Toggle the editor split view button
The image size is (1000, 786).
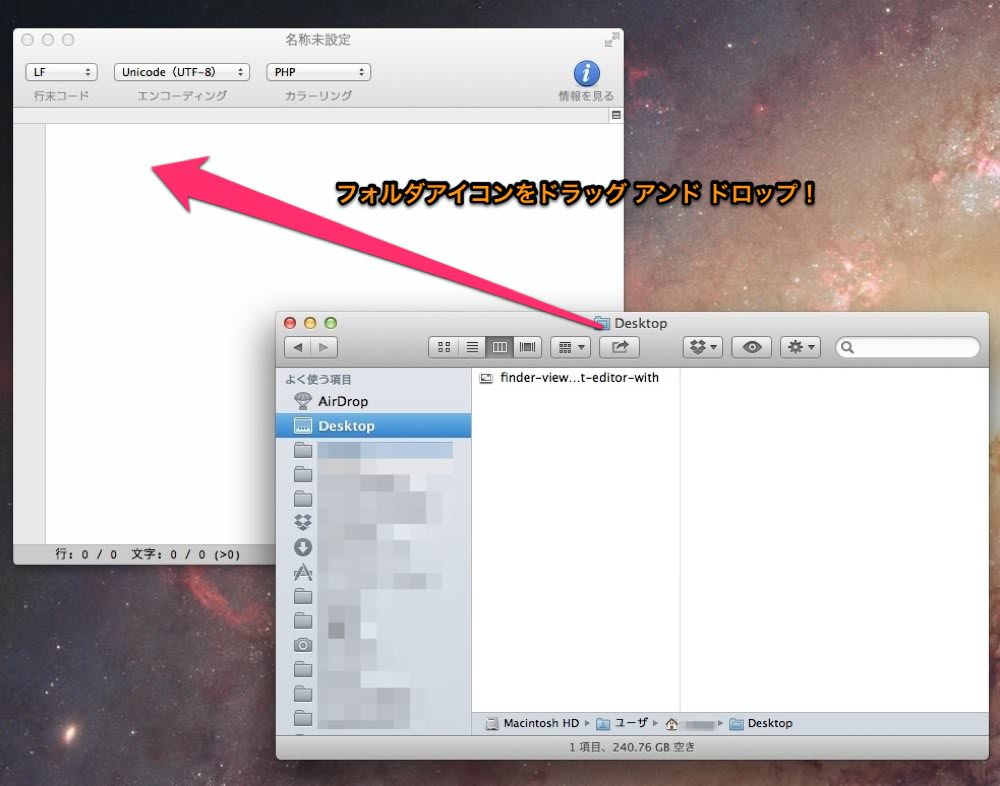pos(616,115)
